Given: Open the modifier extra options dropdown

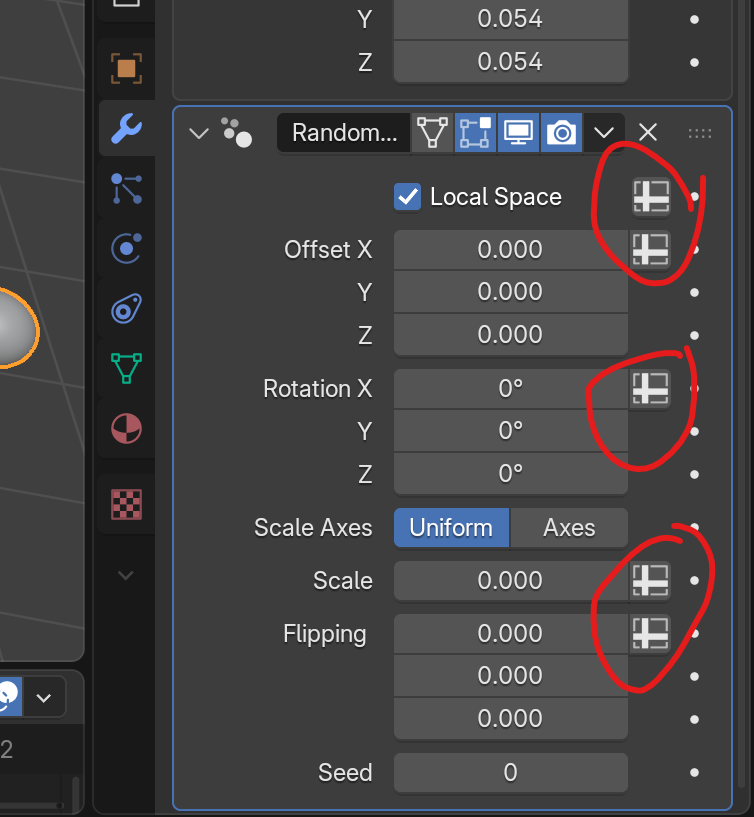Looking at the screenshot, I should coord(604,132).
